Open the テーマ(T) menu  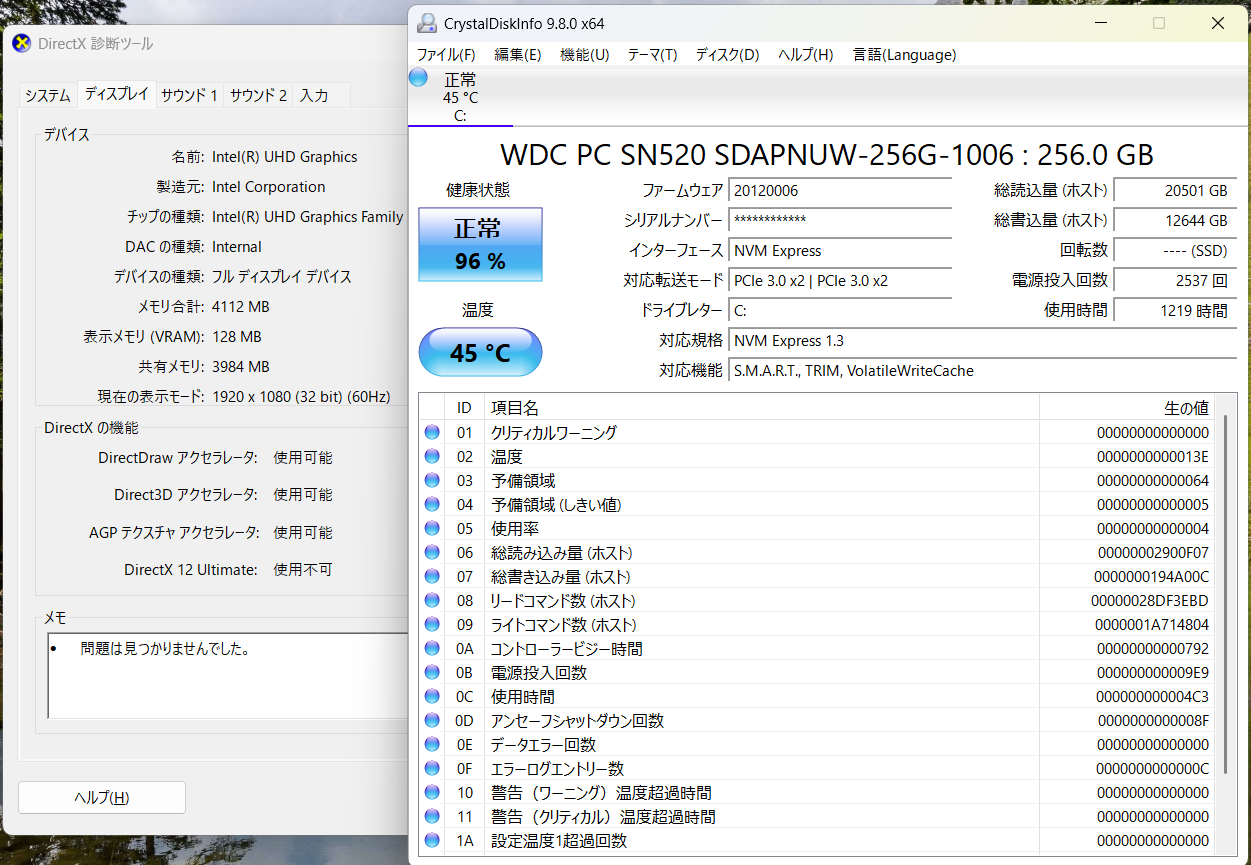click(653, 55)
